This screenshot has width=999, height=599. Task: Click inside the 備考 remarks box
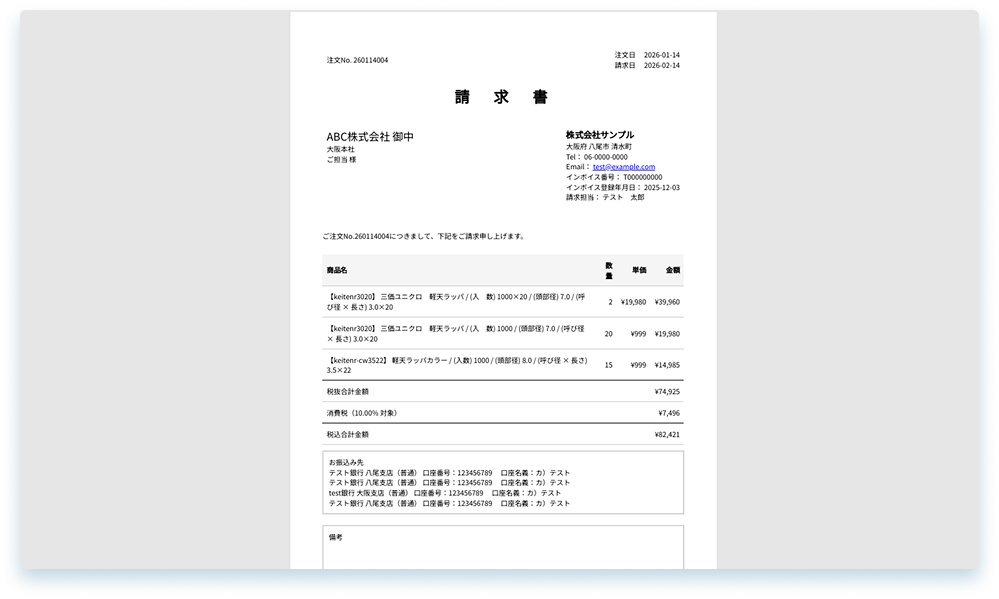tap(502, 555)
